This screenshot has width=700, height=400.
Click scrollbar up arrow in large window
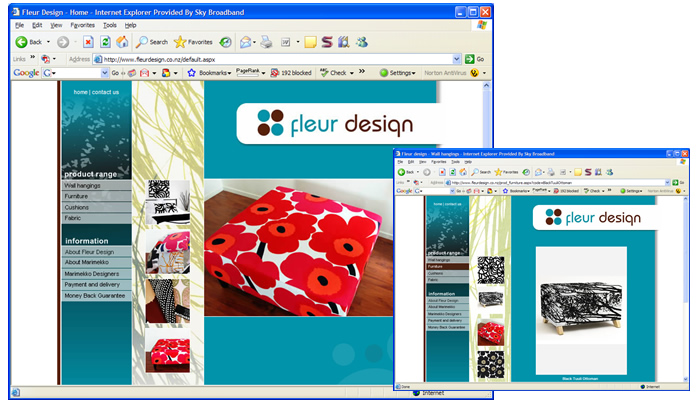[486, 85]
